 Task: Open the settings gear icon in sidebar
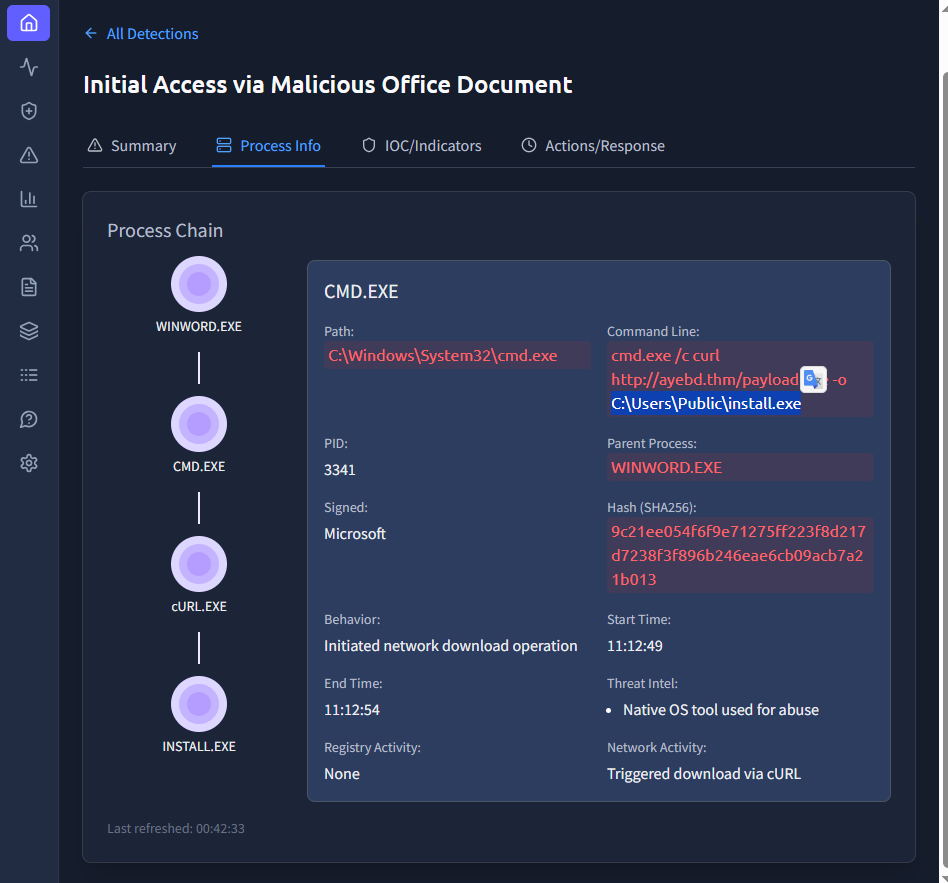coord(28,463)
